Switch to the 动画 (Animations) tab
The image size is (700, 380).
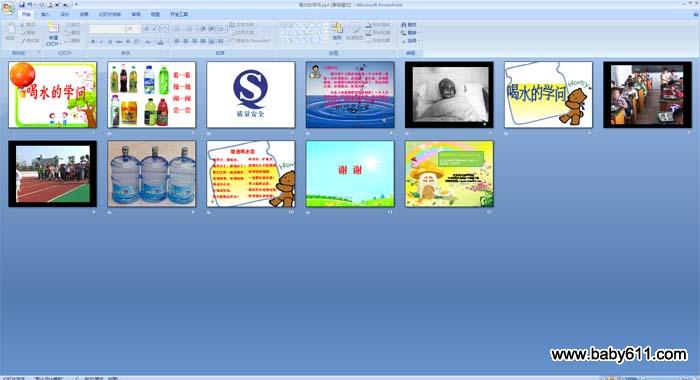tap(84, 14)
